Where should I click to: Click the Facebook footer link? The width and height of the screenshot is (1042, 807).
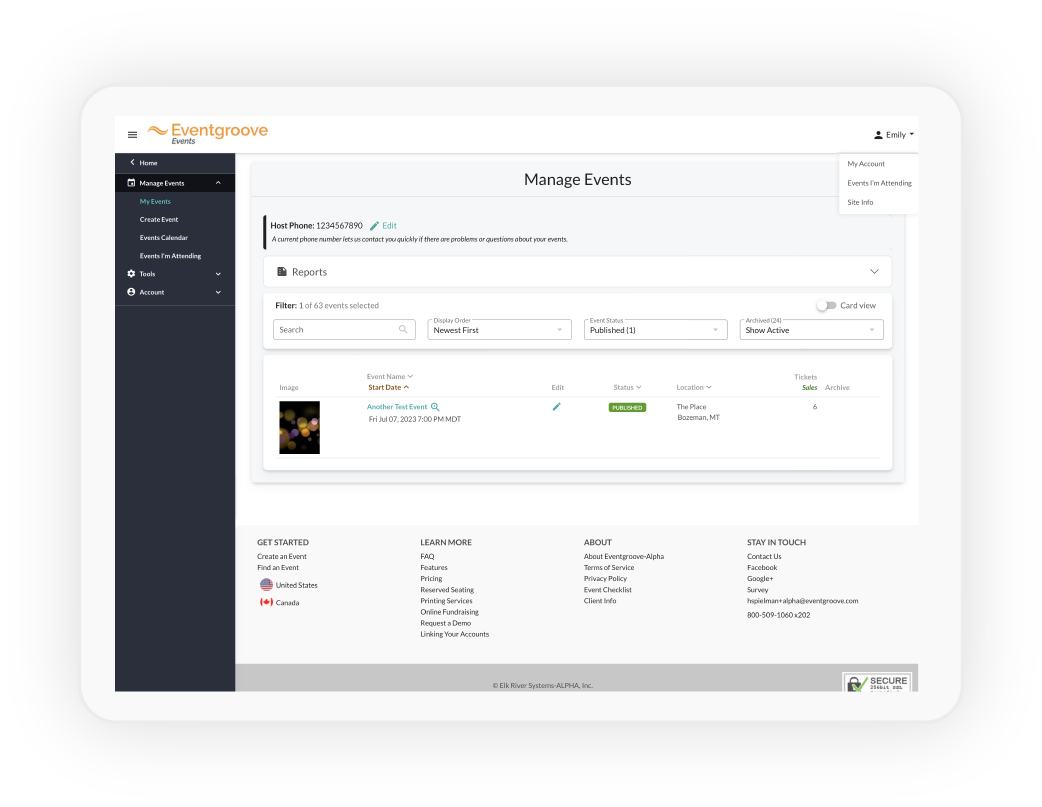(762, 568)
